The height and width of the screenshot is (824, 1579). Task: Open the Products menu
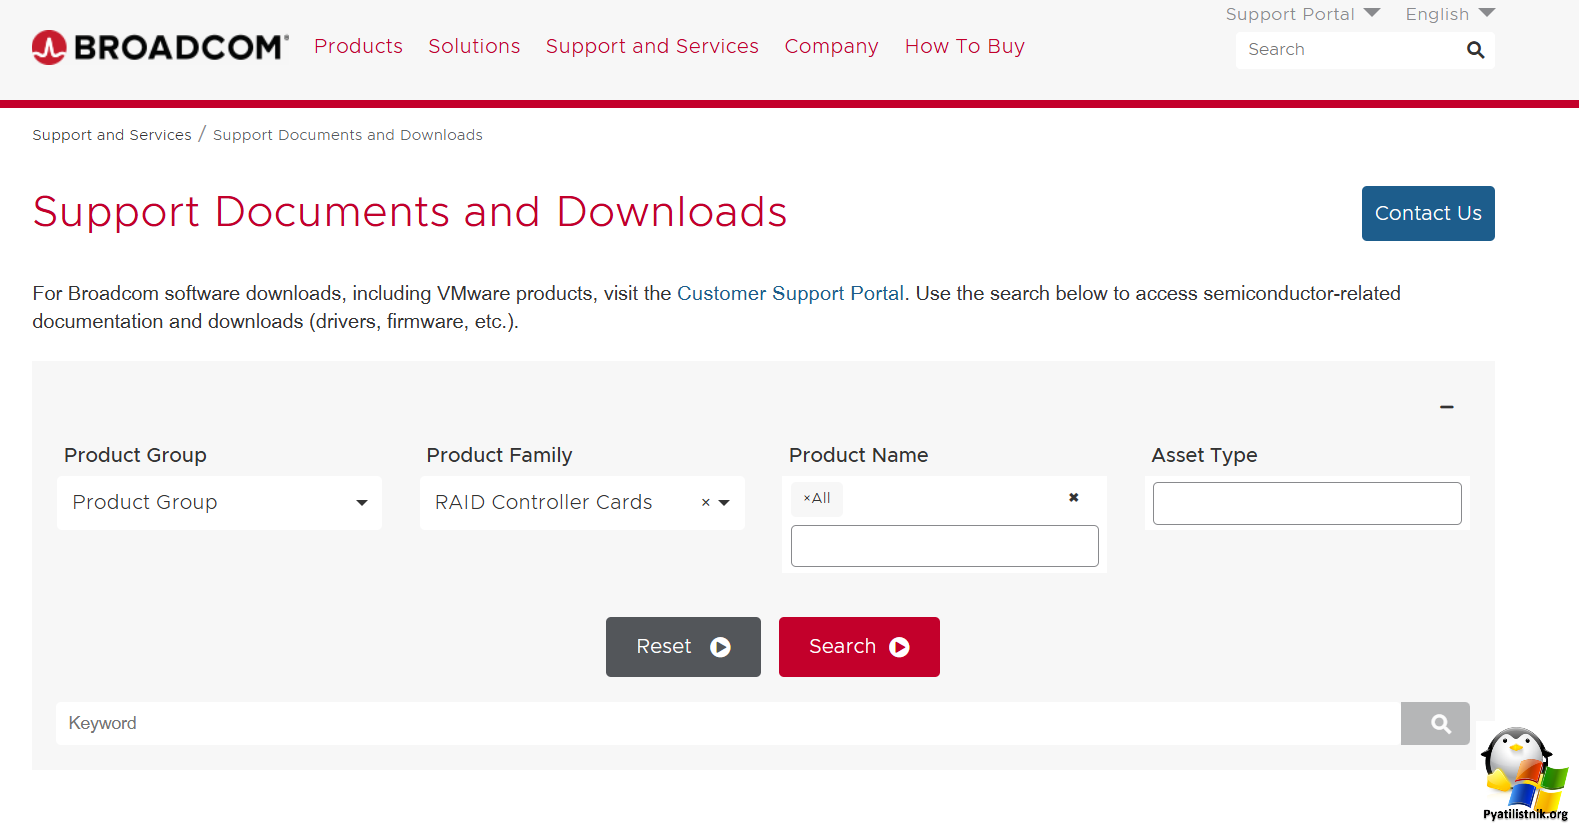[x=358, y=46]
